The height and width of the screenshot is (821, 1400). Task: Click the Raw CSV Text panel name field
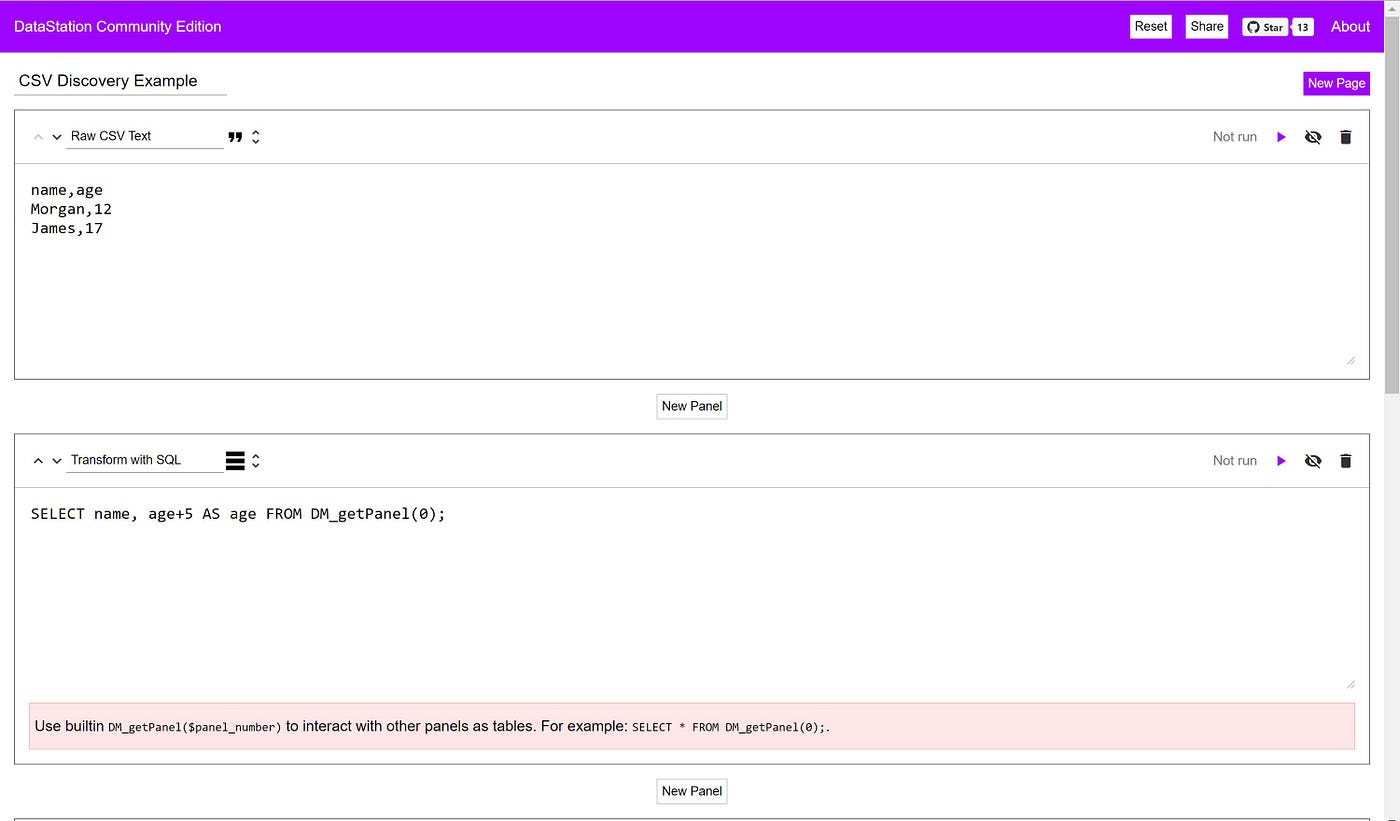pyautogui.click(x=144, y=136)
